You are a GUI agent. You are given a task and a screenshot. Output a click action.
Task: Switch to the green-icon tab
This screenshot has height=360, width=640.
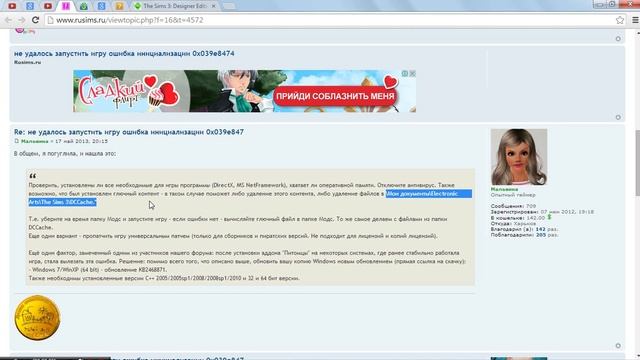pos(84,6)
